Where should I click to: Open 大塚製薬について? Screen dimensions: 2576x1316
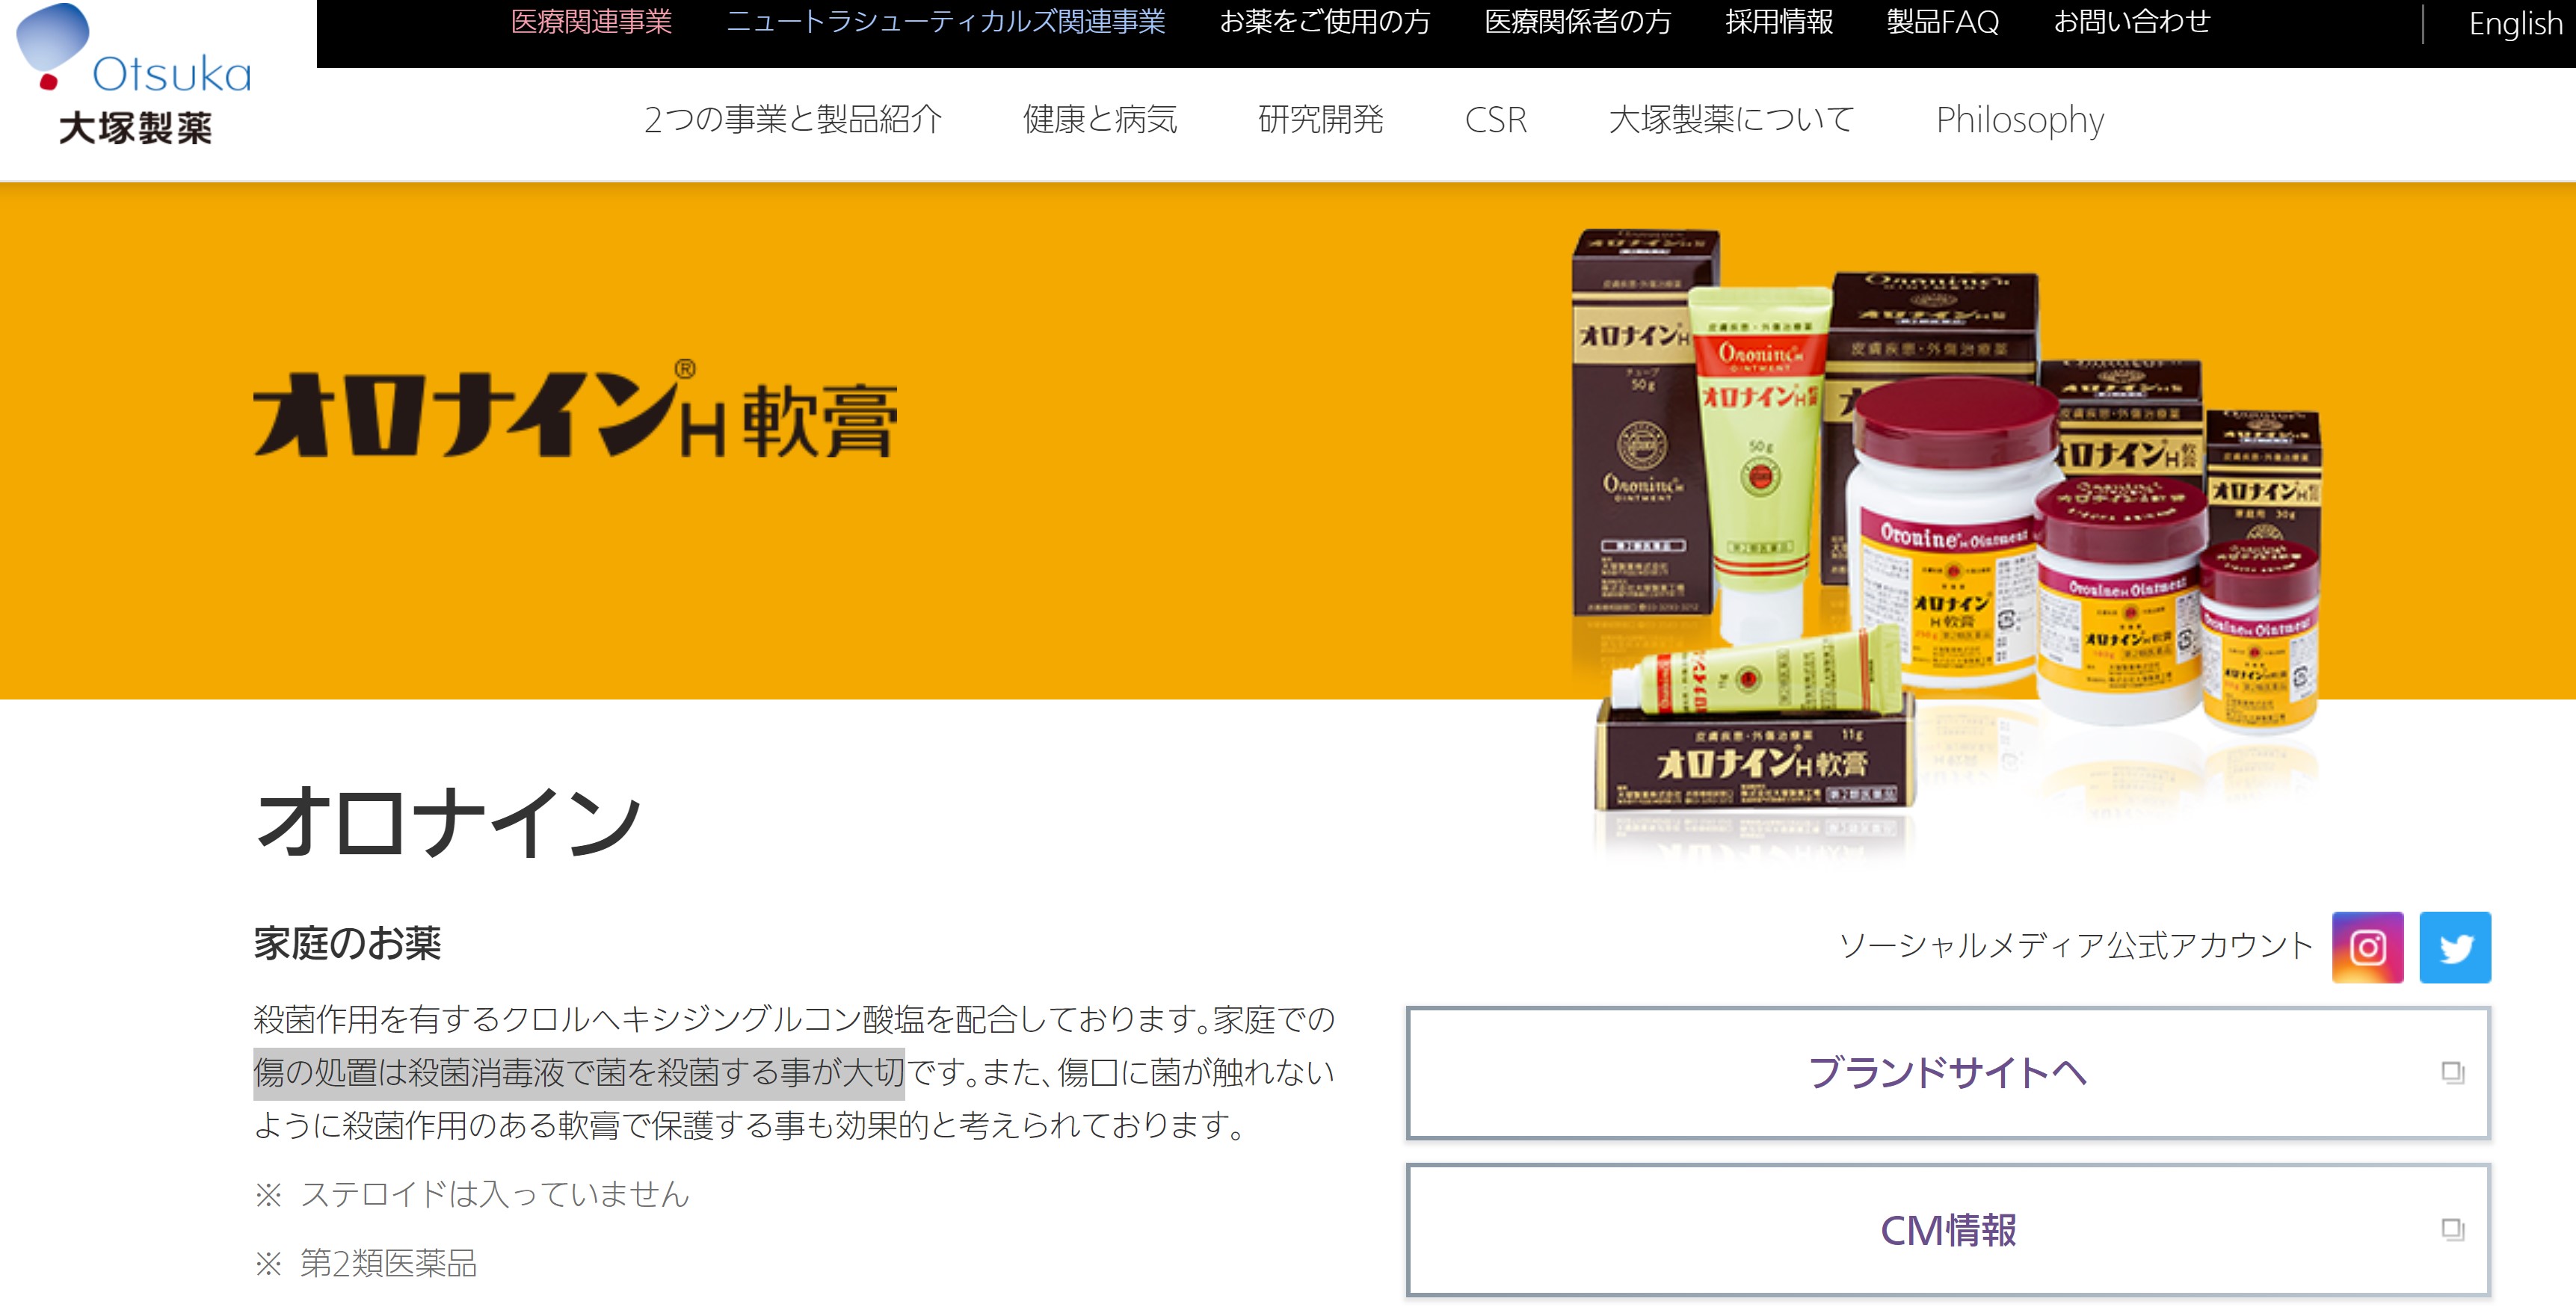pos(1731,120)
